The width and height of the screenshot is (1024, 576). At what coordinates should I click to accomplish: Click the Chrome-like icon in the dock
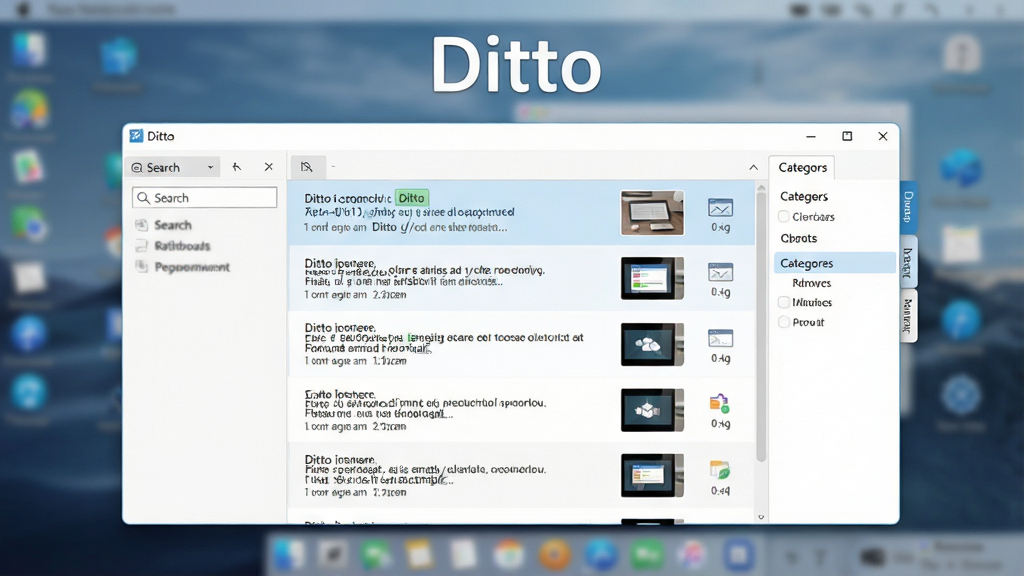tap(509, 556)
